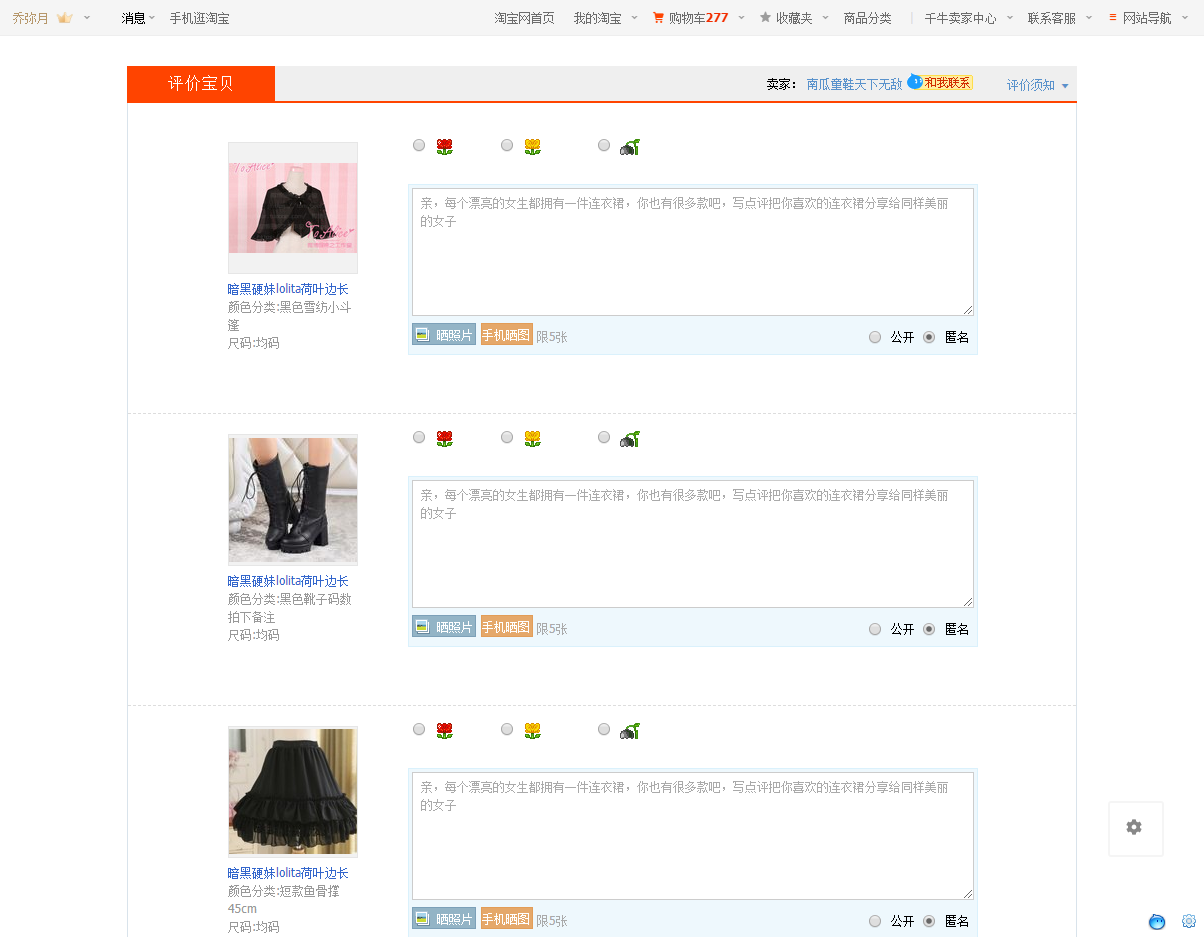Select yellow flower neutral rating for skirt item
The width and height of the screenshot is (1204, 937).
click(507, 729)
